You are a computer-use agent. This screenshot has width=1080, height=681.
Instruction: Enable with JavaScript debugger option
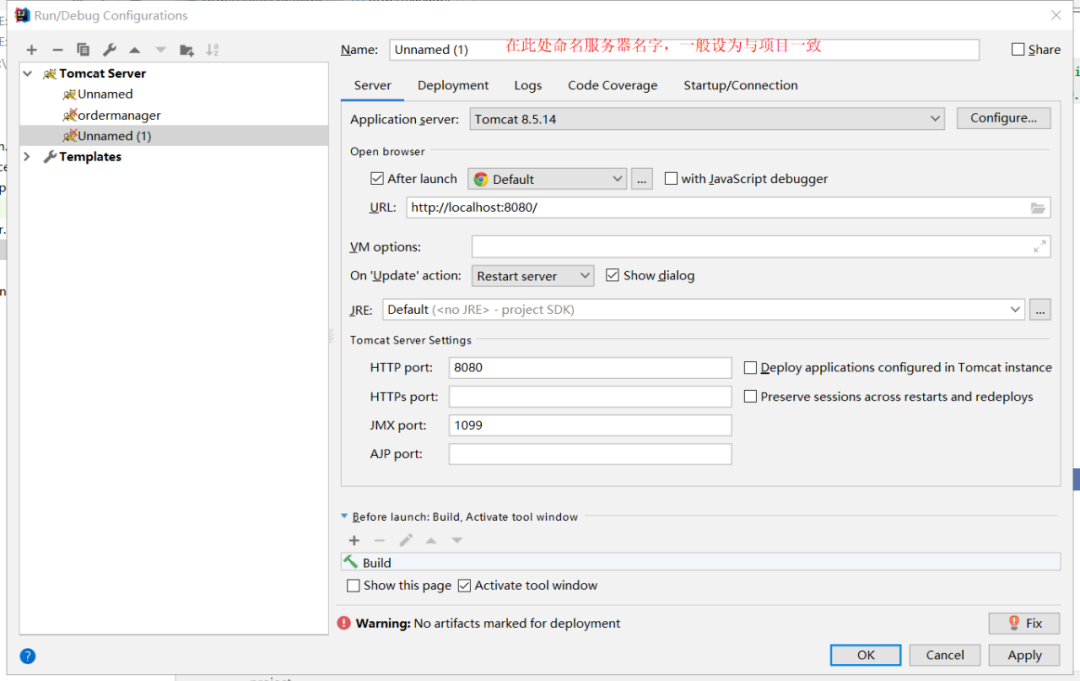(671, 179)
